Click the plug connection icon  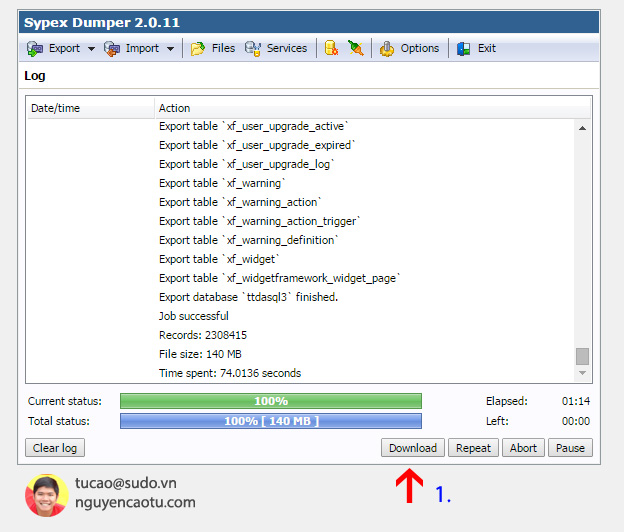tap(356, 48)
